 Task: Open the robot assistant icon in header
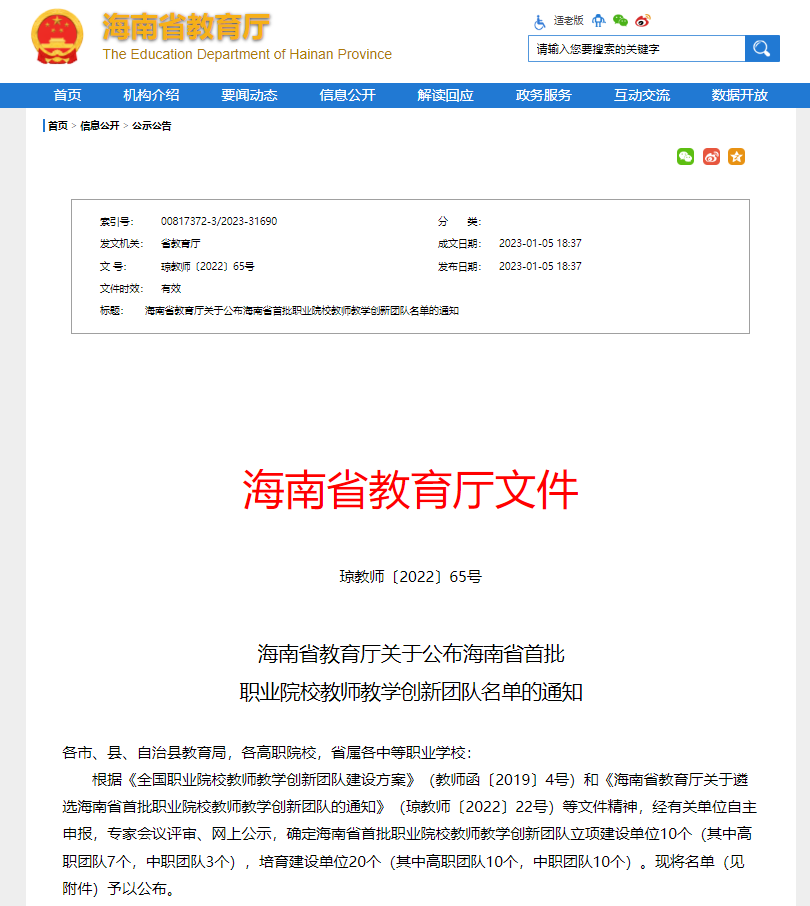click(x=599, y=21)
